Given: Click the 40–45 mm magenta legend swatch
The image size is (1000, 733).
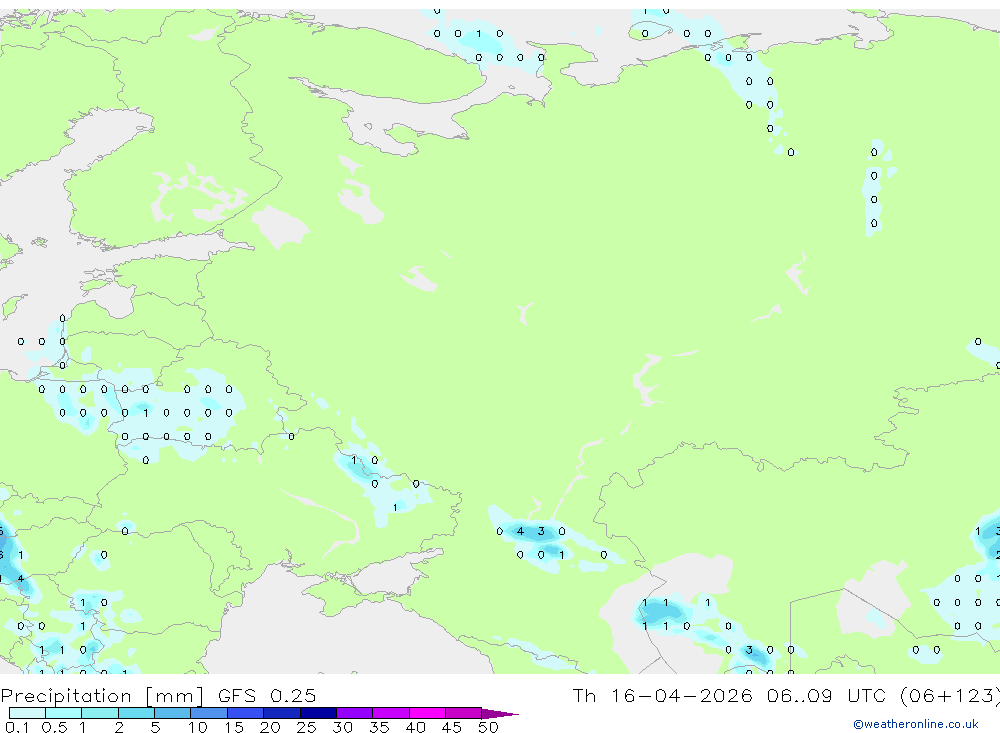Looking at the screenshot, I should coord(427,713).
